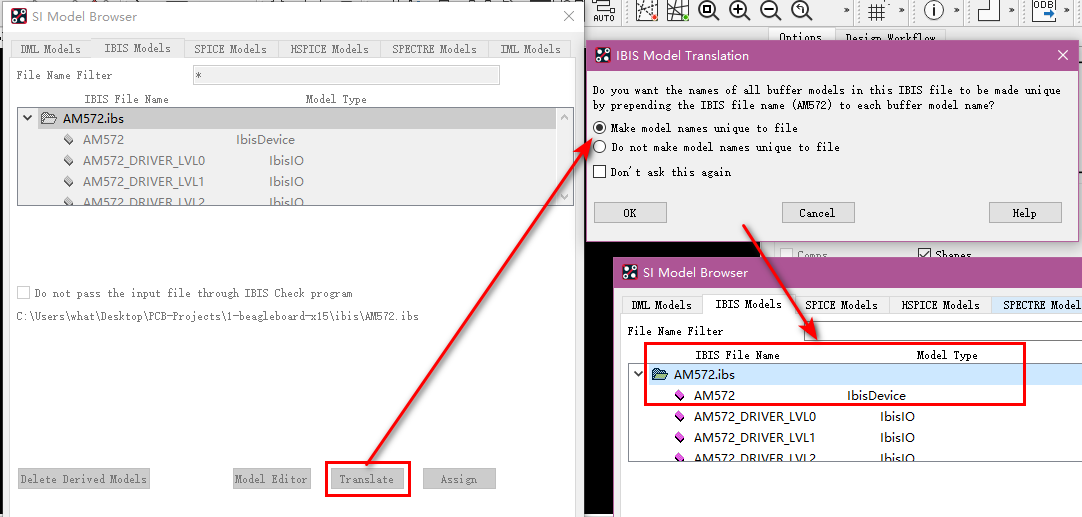
Task: Click pink model icon beside AM572 IbisDevice
Action: pyautogui.click(x=680, y=396)
